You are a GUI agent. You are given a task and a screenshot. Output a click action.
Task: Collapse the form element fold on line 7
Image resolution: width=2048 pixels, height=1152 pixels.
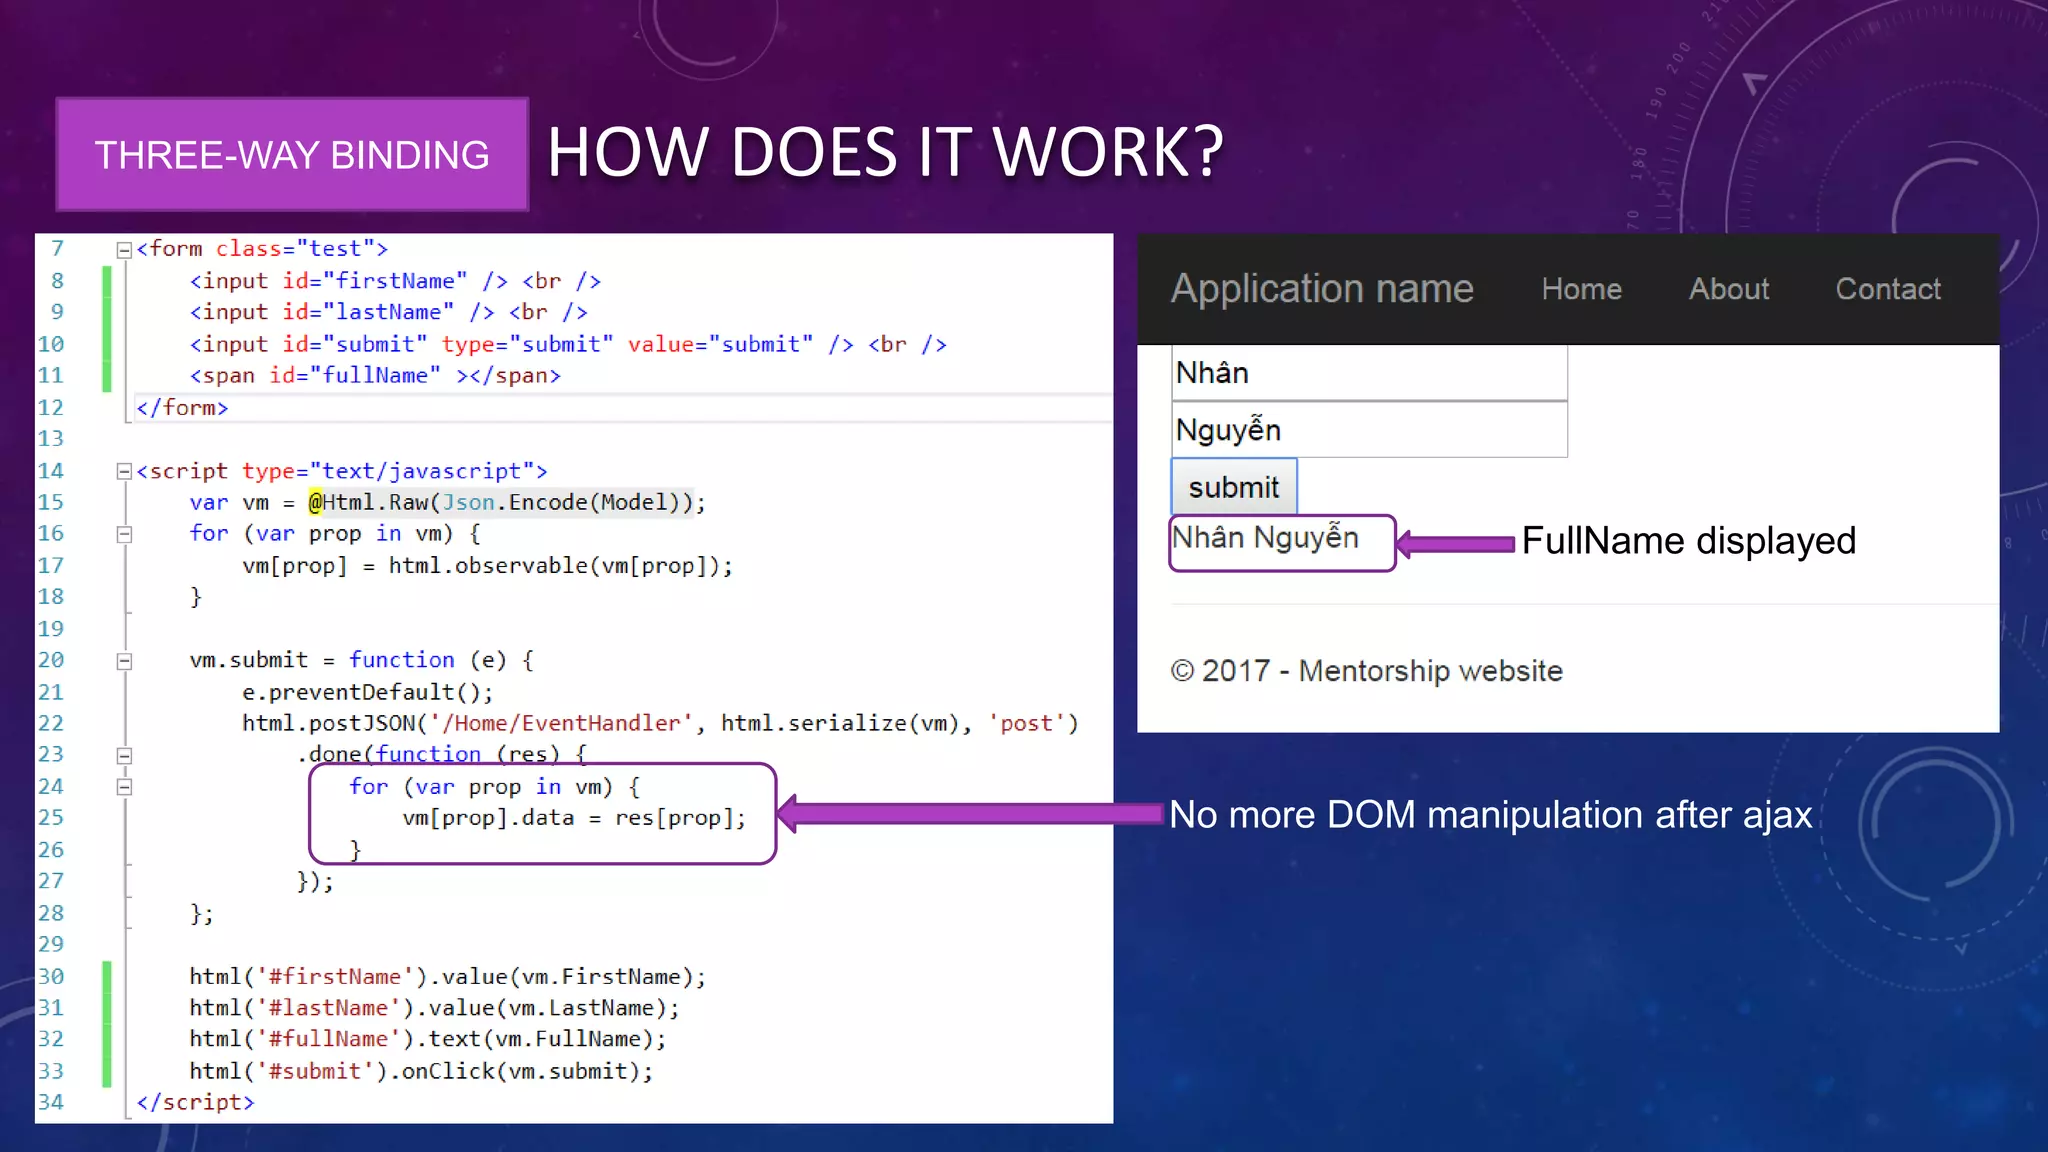point(124,250)
